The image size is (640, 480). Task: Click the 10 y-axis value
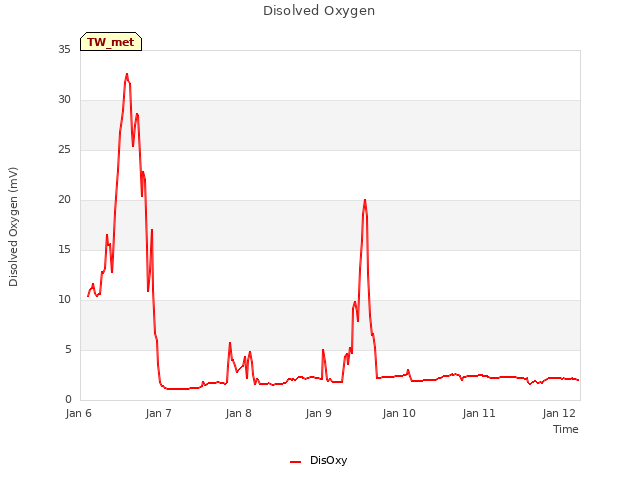click(x=64, y=299)
